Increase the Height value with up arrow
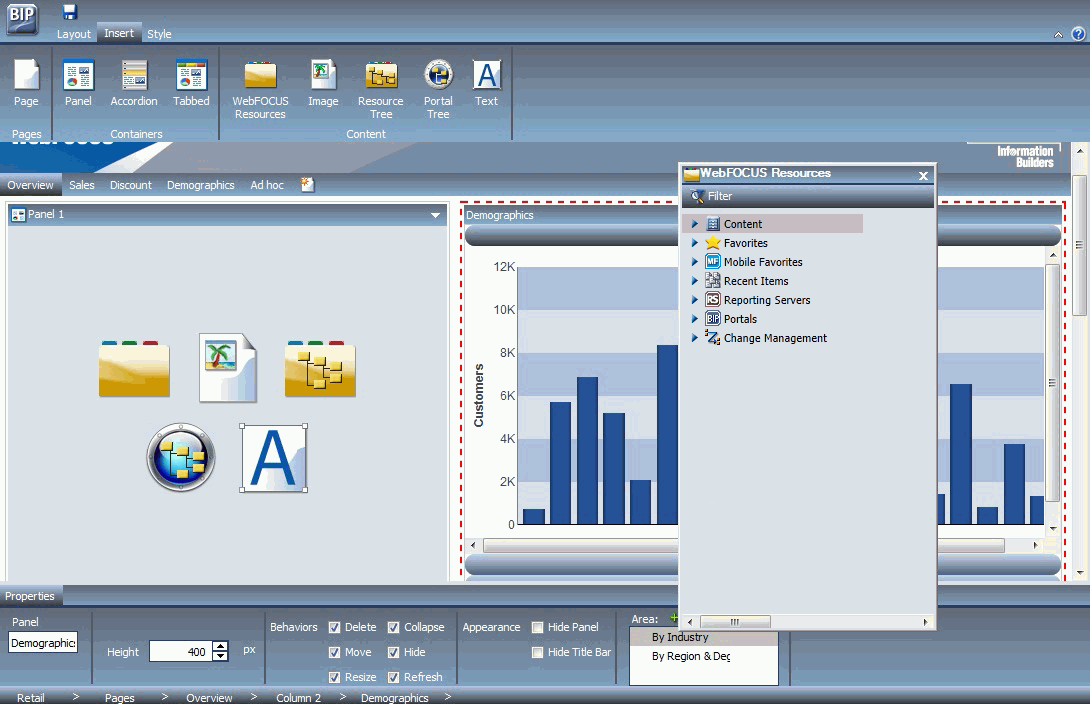The image size is (1090, 704). [220, 646]
